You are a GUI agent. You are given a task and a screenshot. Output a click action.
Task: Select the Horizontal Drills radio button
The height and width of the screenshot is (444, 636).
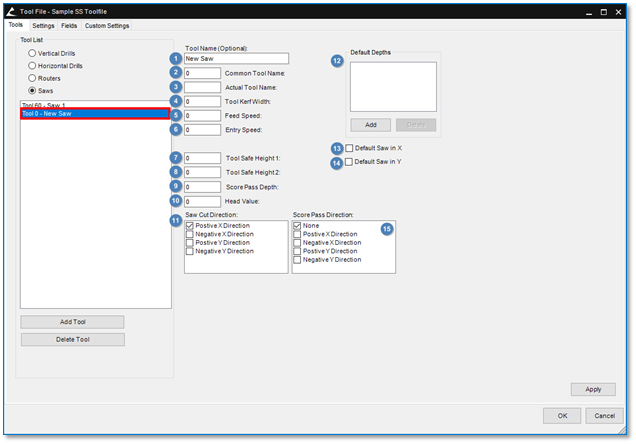click(x=32, y=66)
